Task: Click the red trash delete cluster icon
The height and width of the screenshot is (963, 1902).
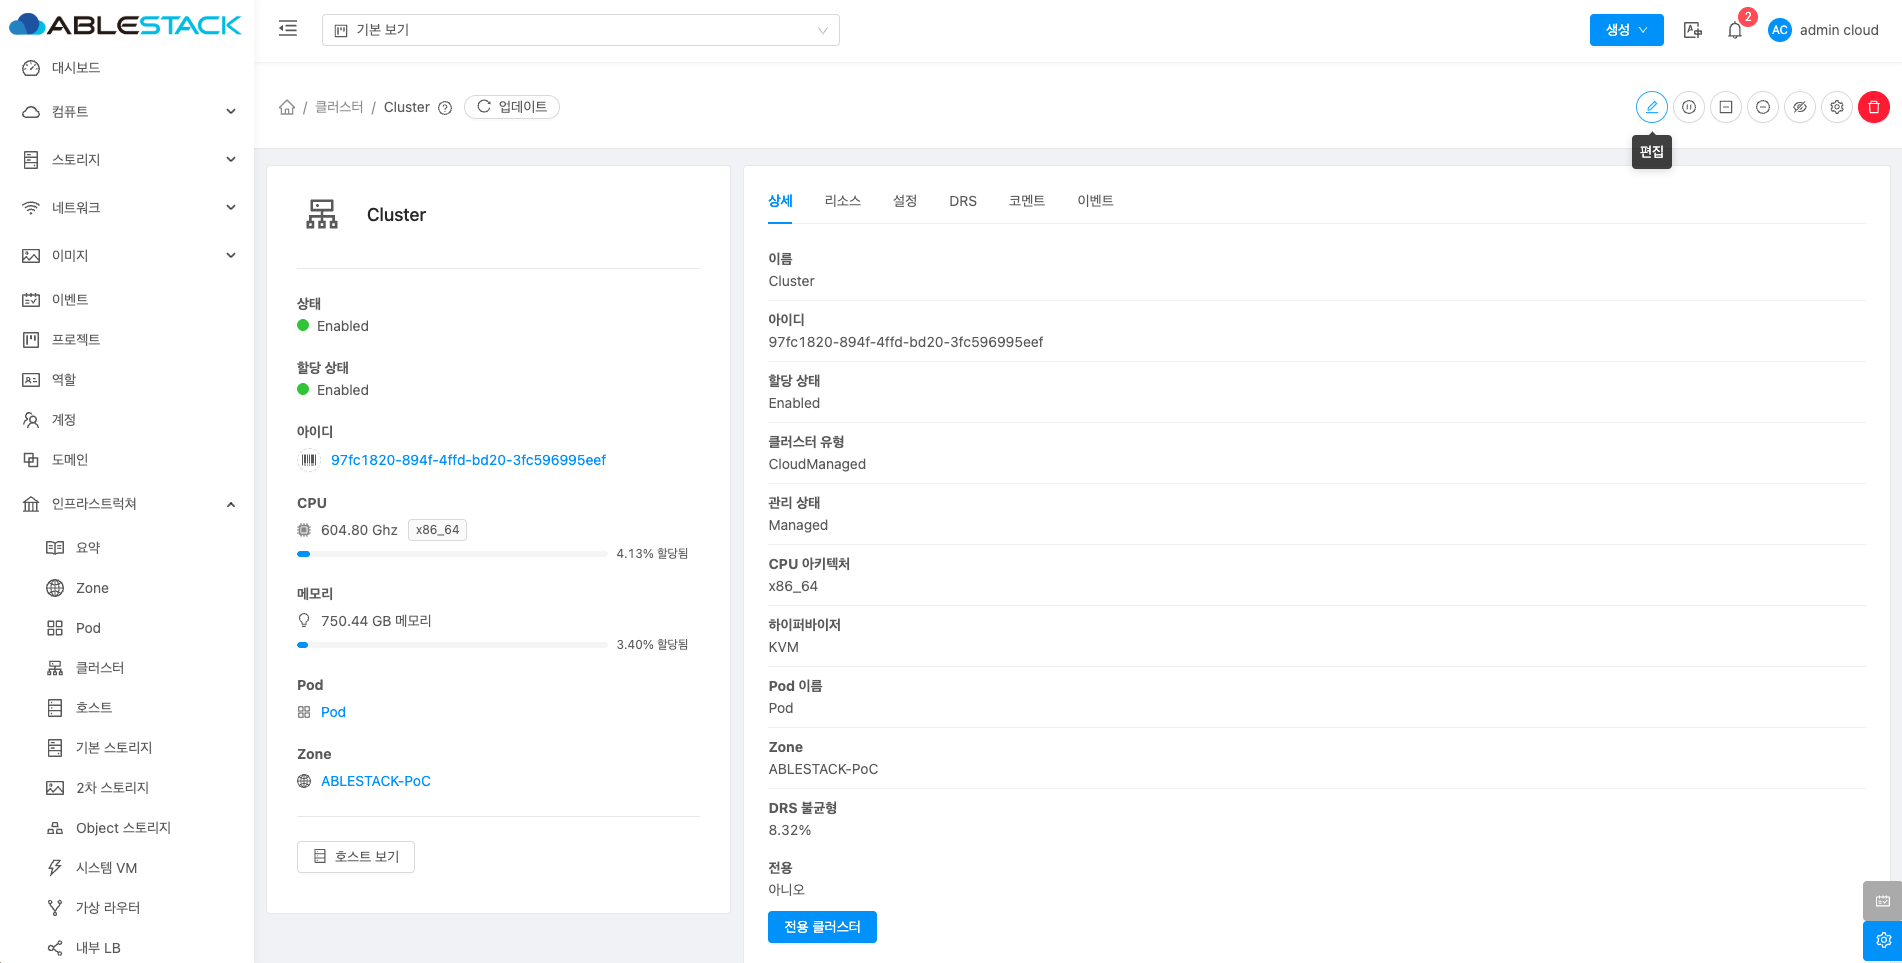Action: (1873, 107)
